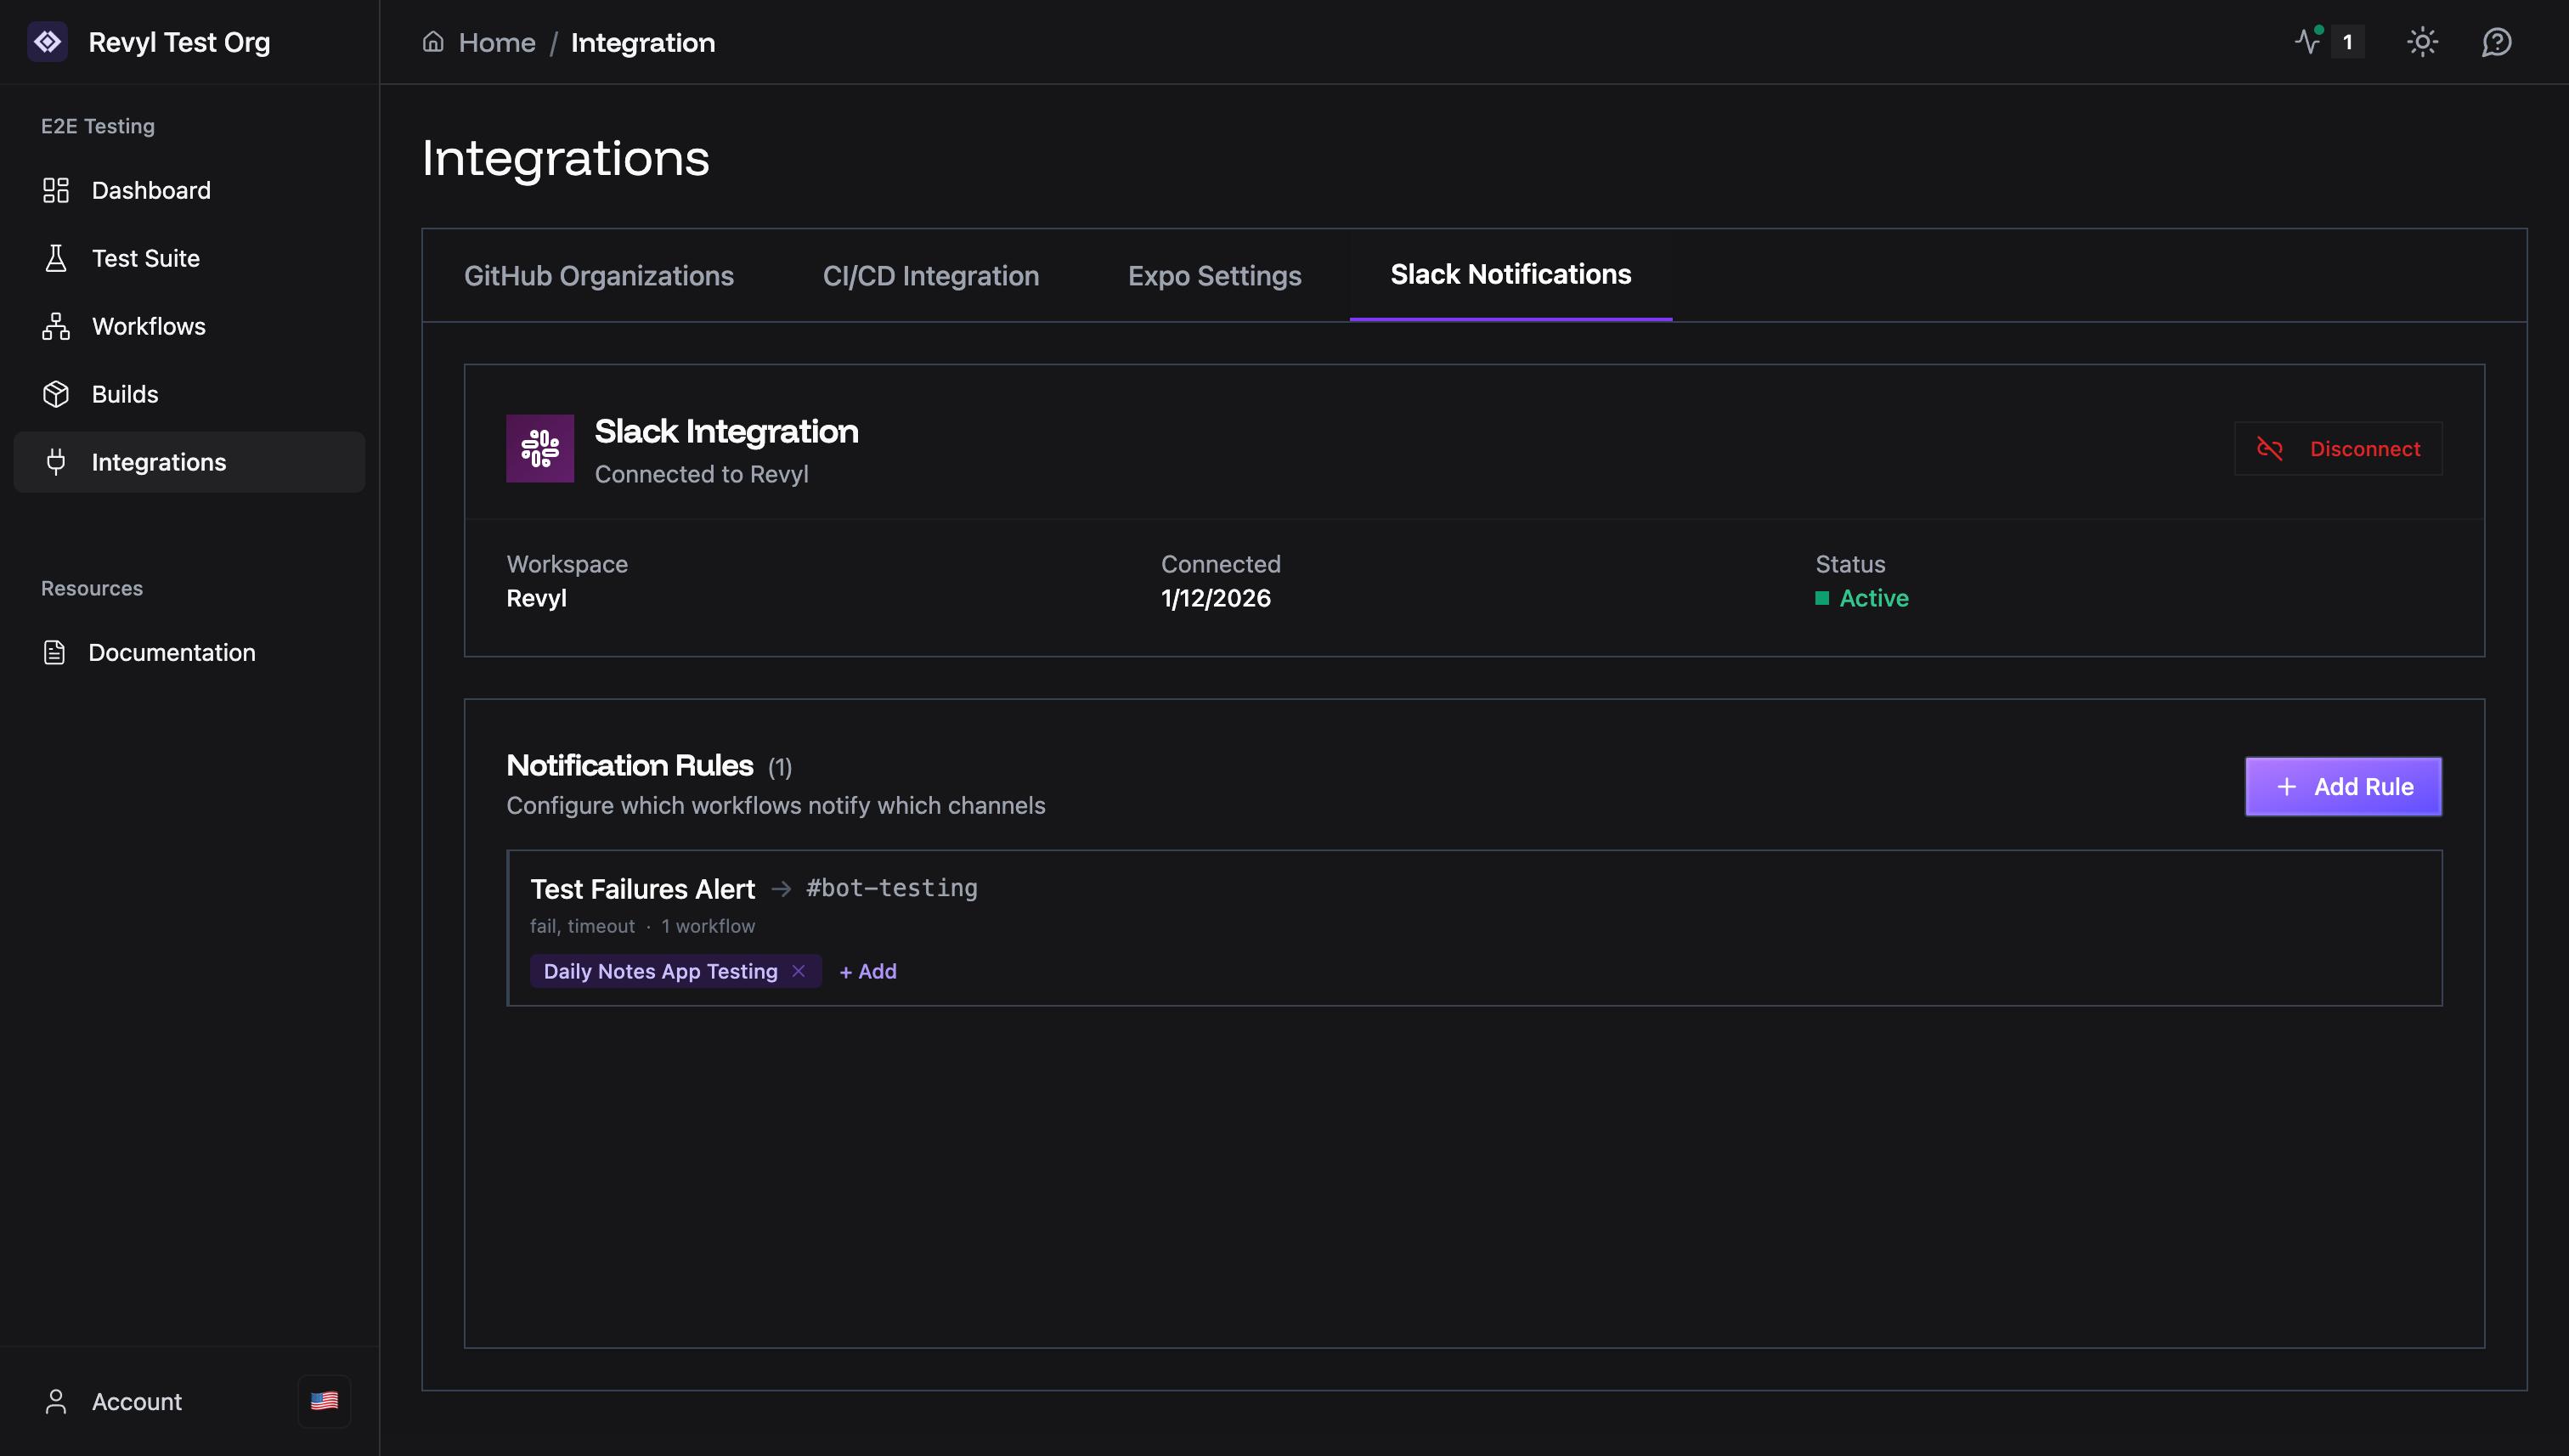Image resolution: width=2569 pixels, height=1456 pixels.
Task: Open the US flag language selector
Action: [x=324, y=1401]
